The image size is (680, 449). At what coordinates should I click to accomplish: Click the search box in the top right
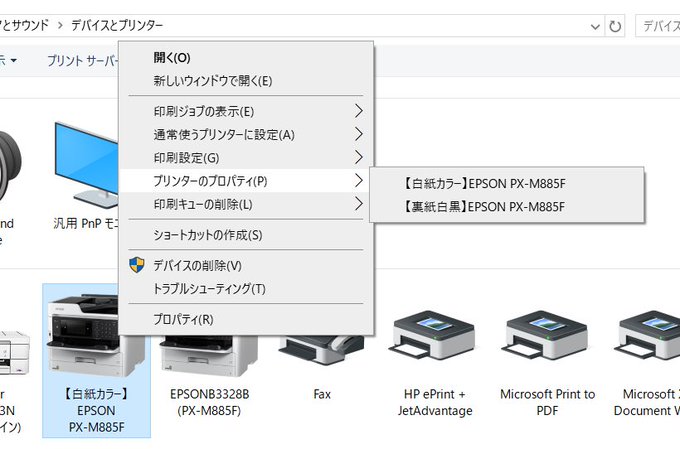coord(657,26)
